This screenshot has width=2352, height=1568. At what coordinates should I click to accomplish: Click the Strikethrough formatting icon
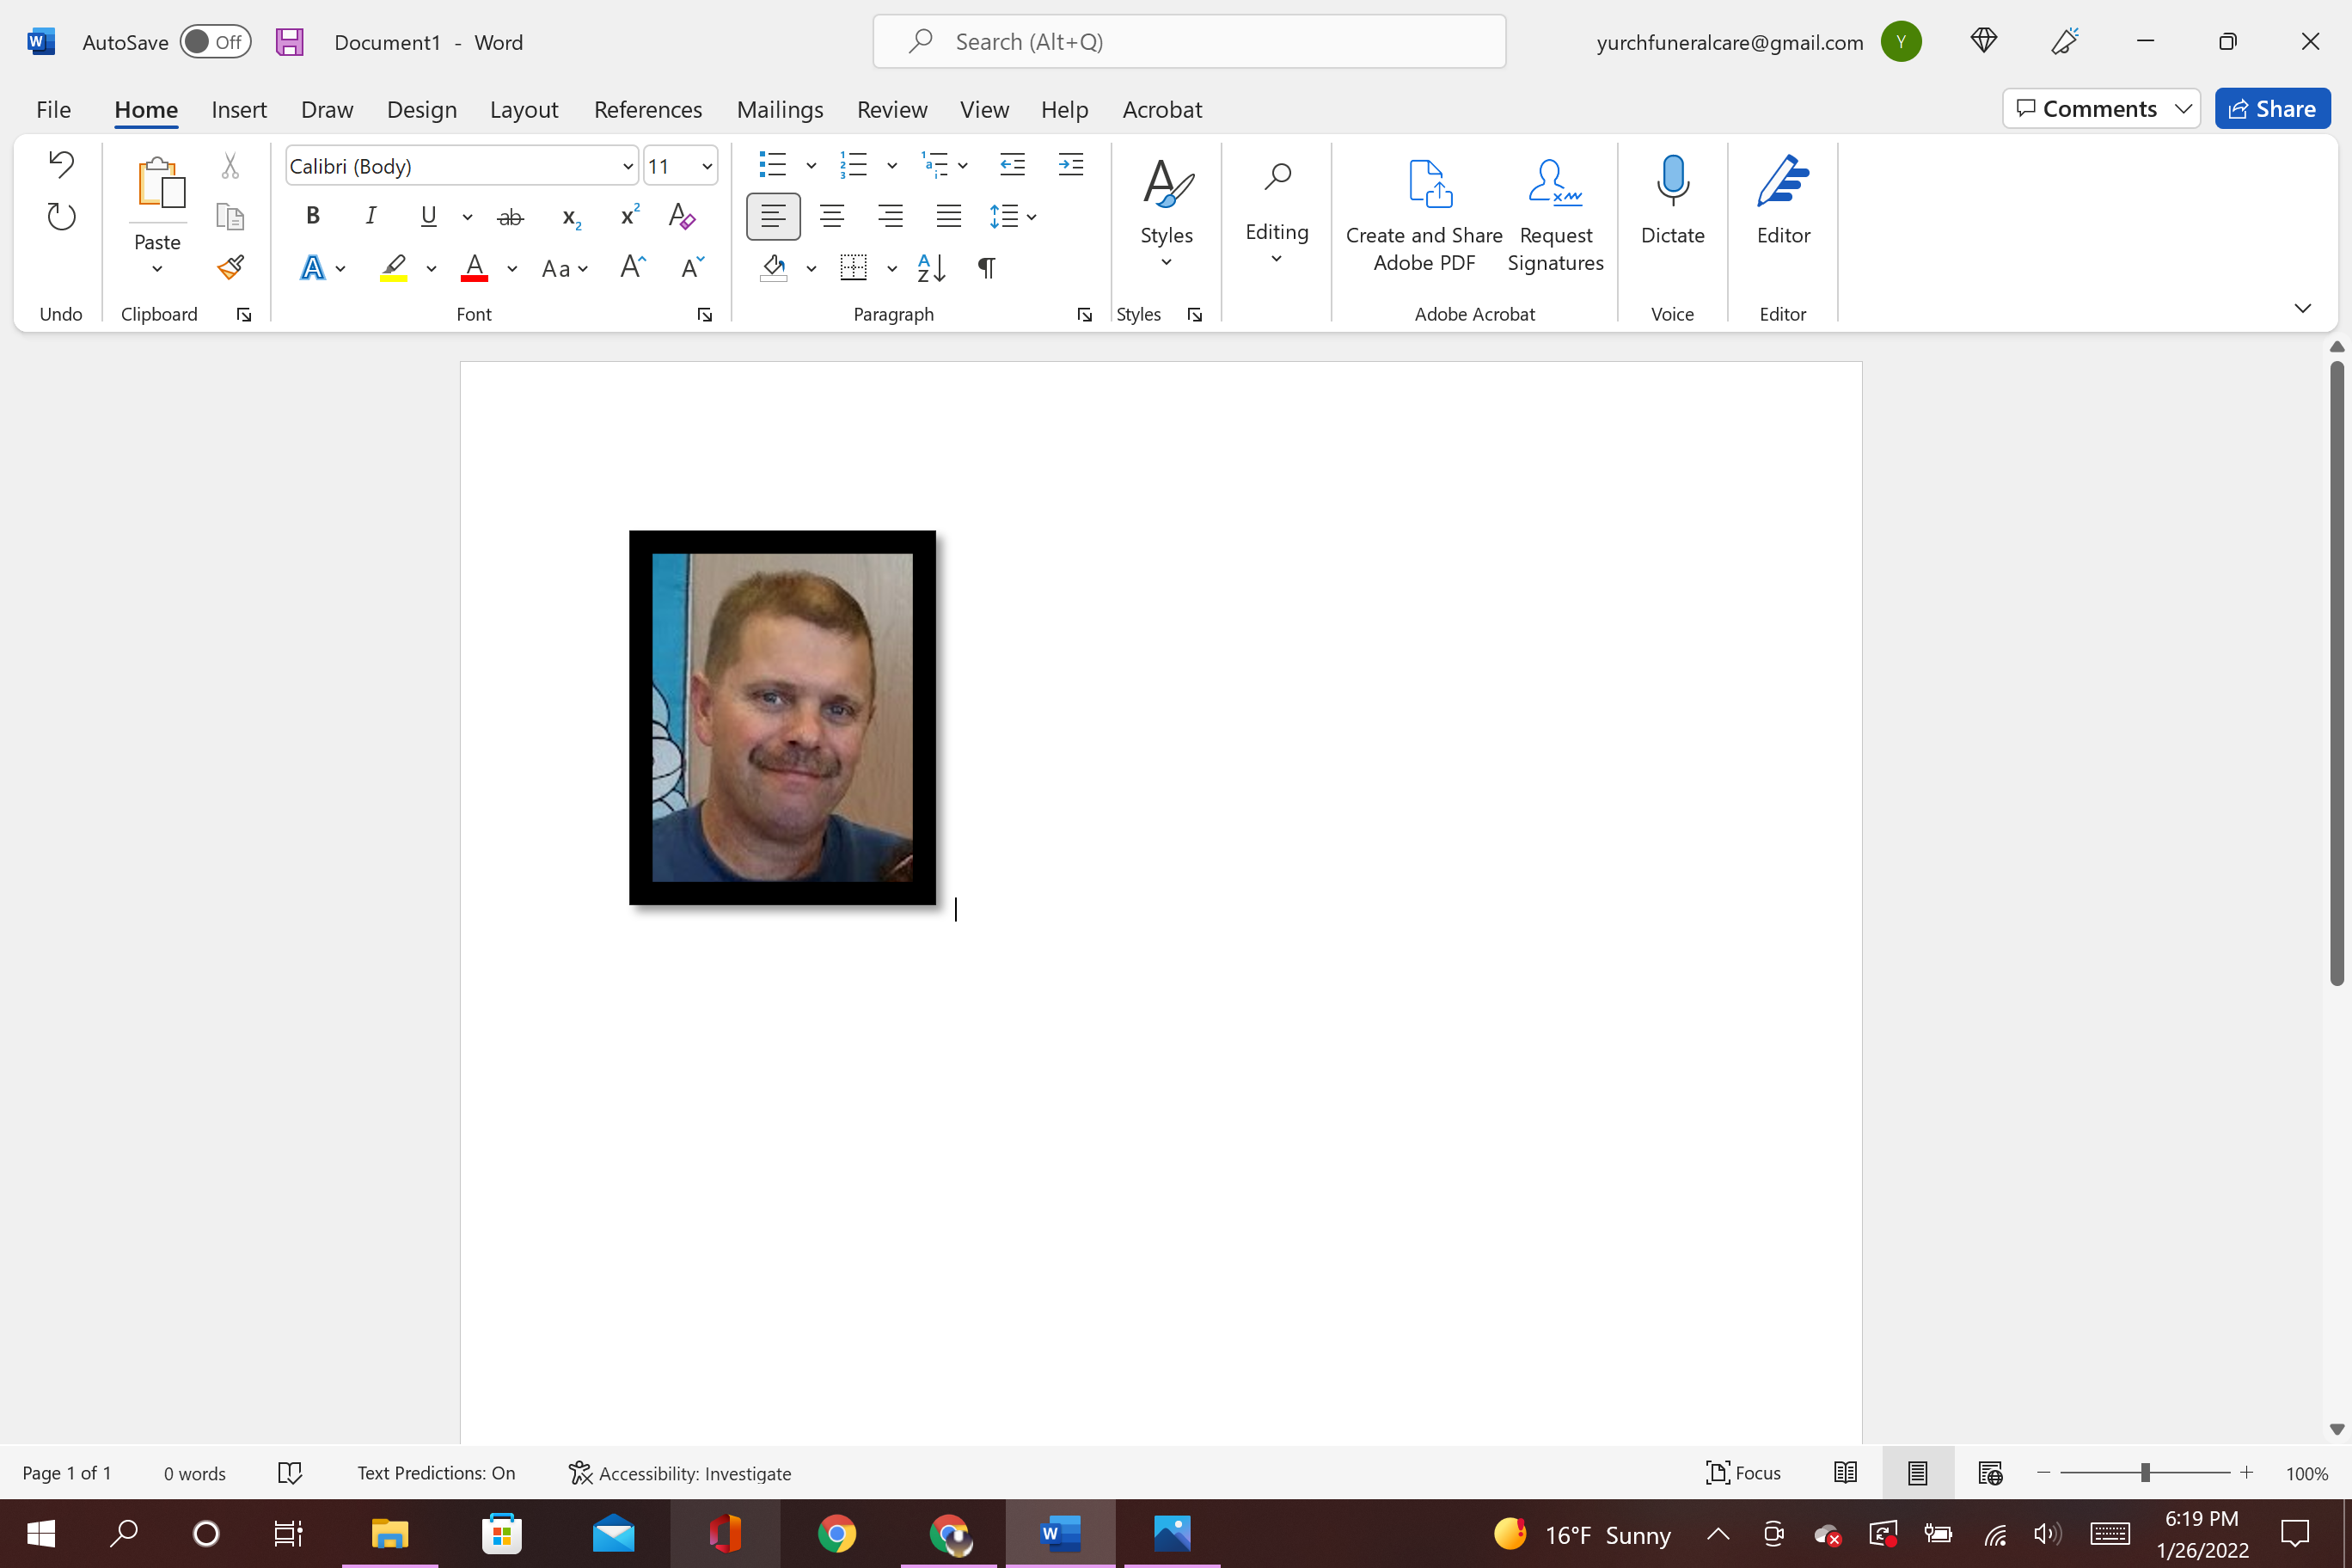(510, 217)
